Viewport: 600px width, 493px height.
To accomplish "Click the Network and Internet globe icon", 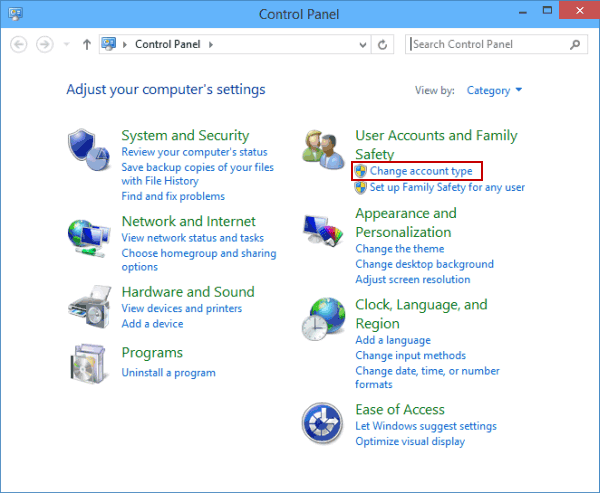I will coord(89,238).
